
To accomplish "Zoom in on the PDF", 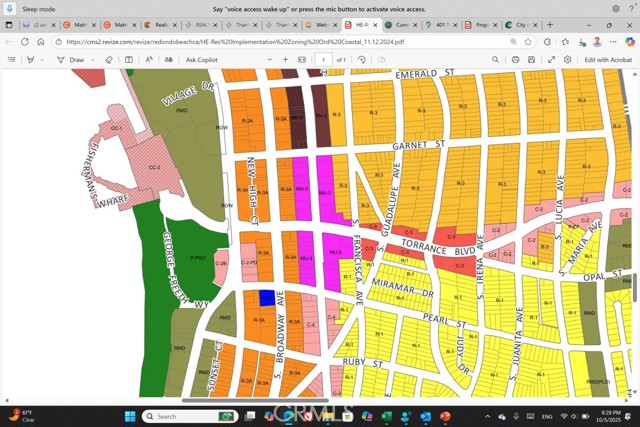I will [x=285, y=60].
